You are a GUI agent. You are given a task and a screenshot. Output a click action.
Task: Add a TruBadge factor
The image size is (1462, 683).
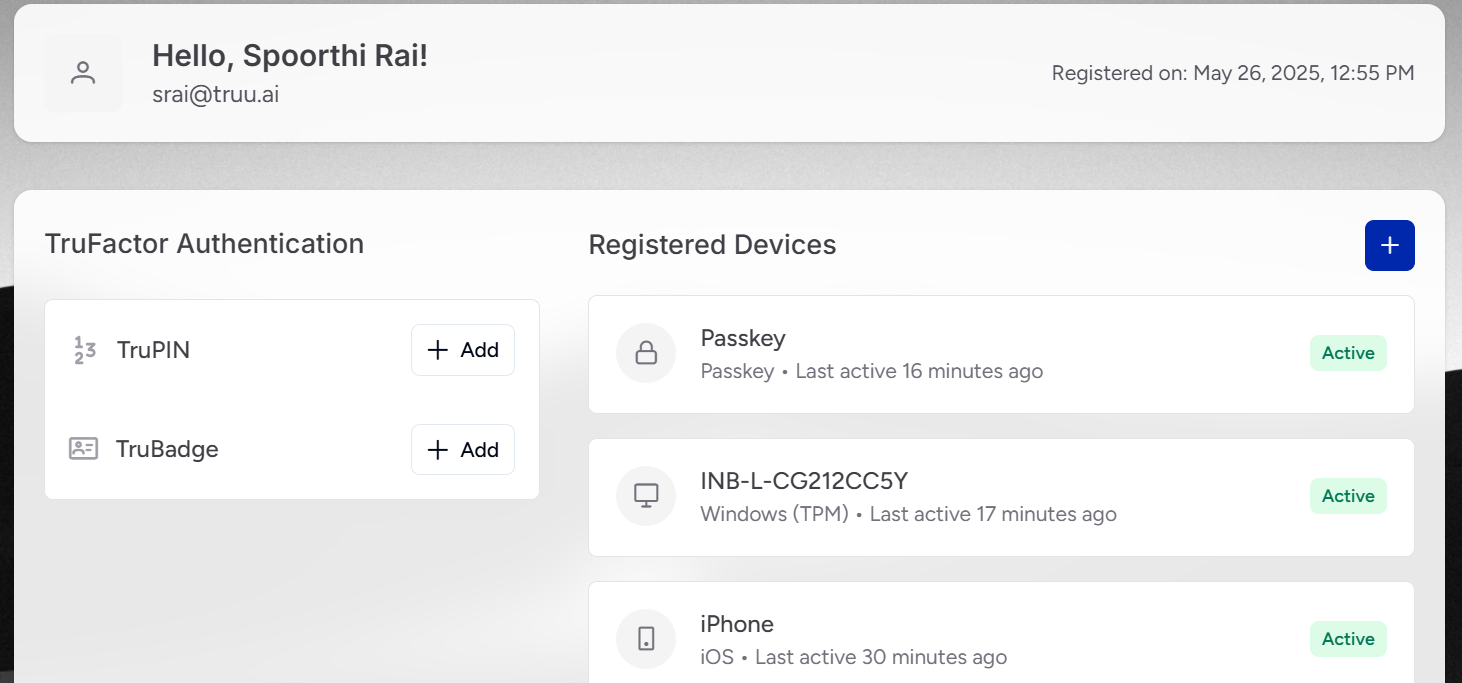click(x=463, y=450)
